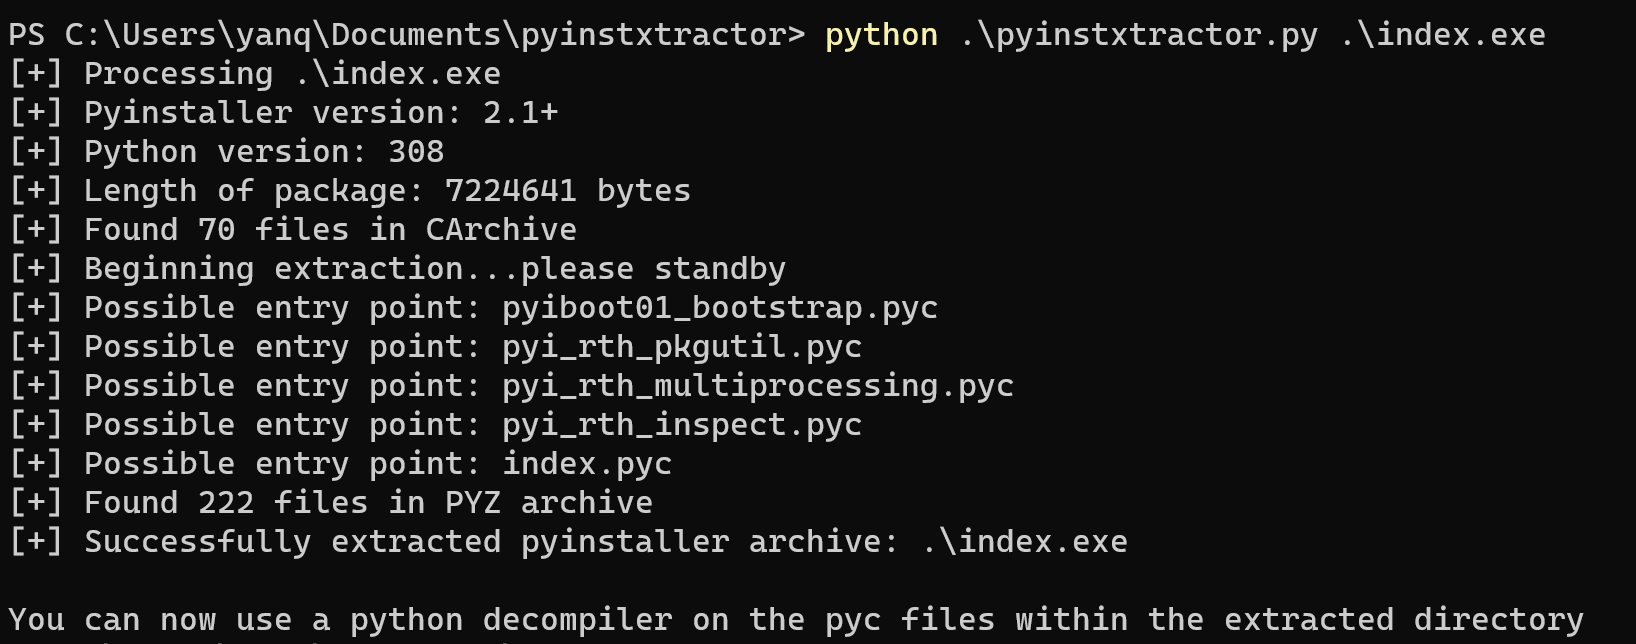The height and width of the screenshot is (644, 1636).
Task: Click the prompt path C:\Users\yanq\Documents\pyinstxtractor
Action: [426, 35]
